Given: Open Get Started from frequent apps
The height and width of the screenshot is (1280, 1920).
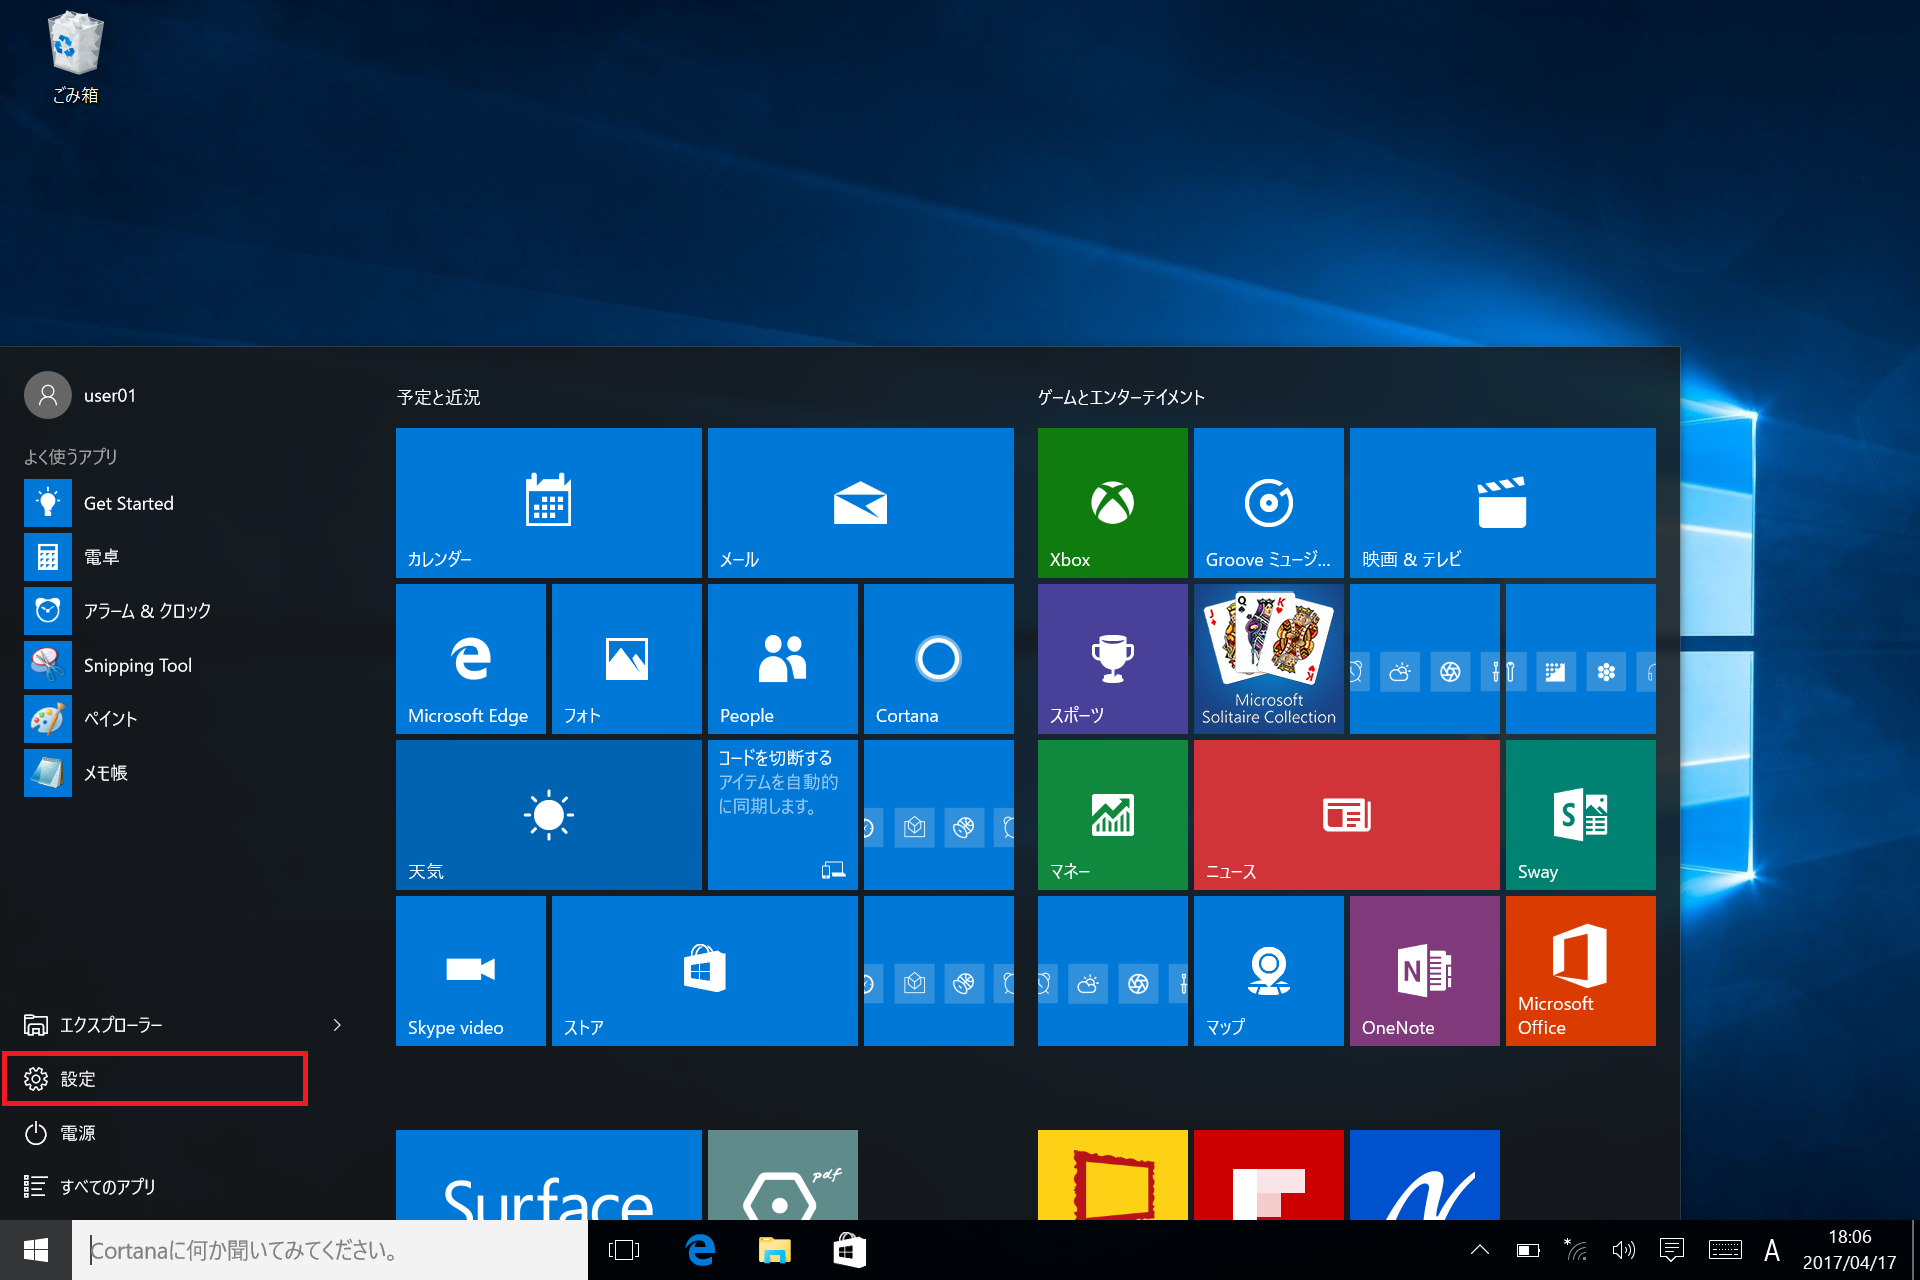Looking at the screenshot, I should click(x=180, y=503).
